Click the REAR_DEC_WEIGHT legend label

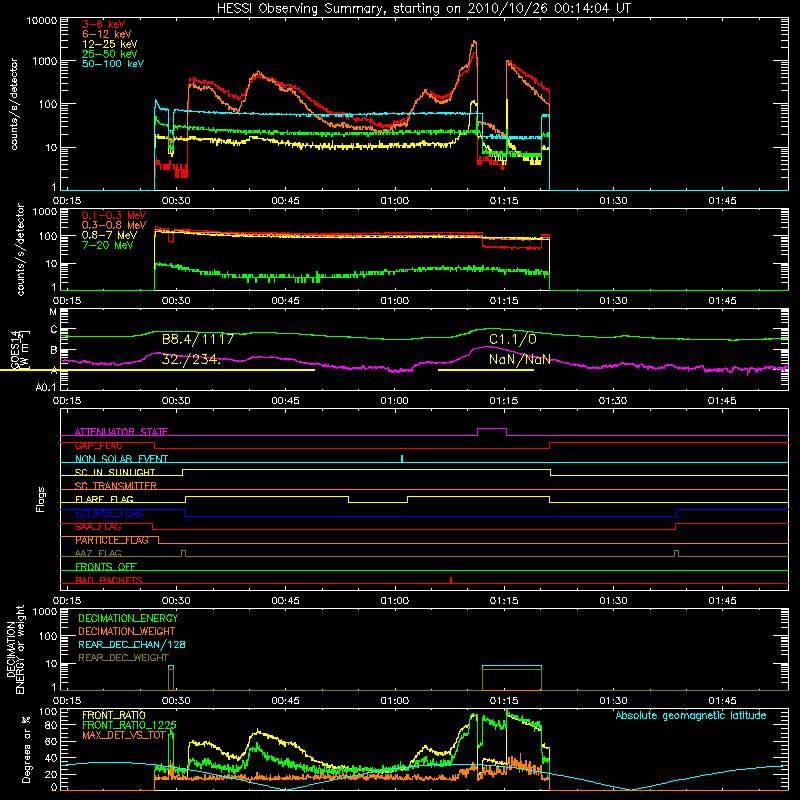coord(123,658)
